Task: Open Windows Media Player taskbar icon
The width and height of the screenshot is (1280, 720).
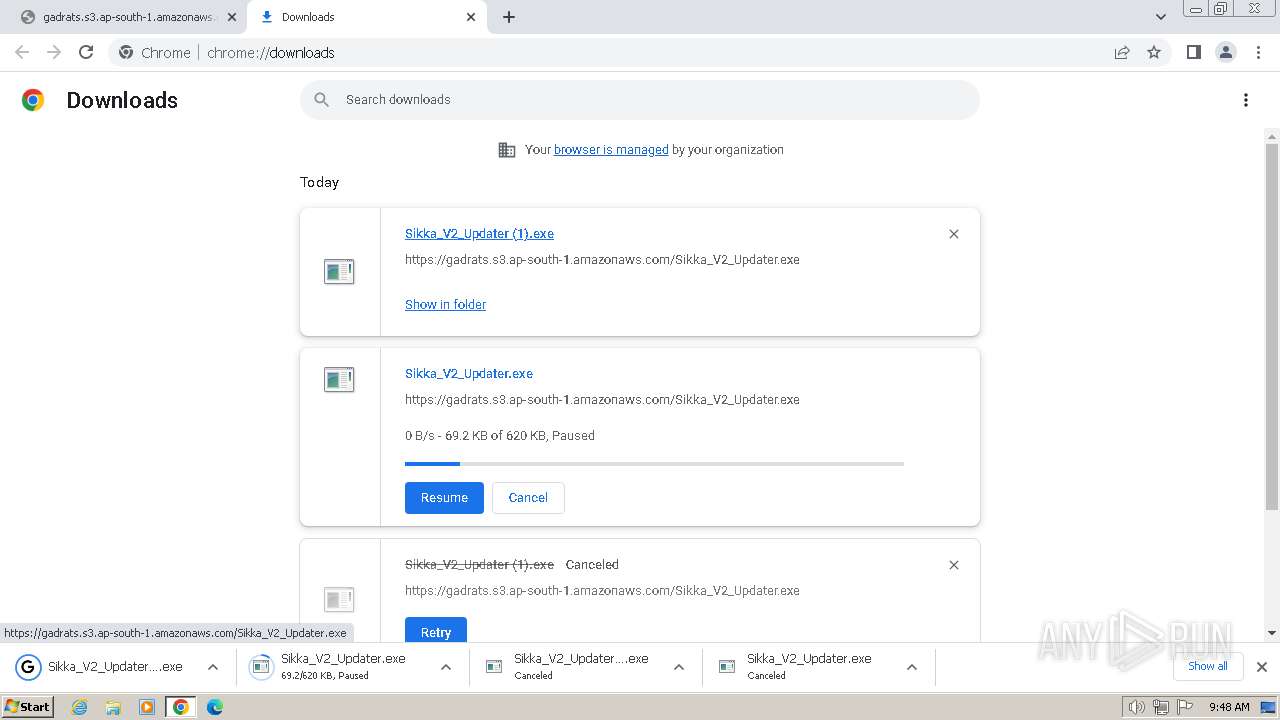Action: pos(147,707)
